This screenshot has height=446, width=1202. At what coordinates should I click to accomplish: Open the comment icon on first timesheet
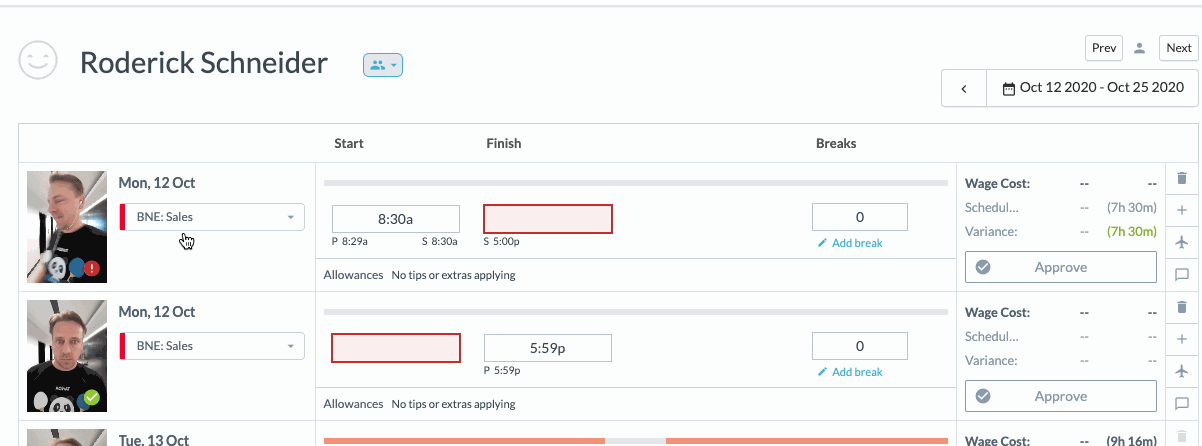1181,274
